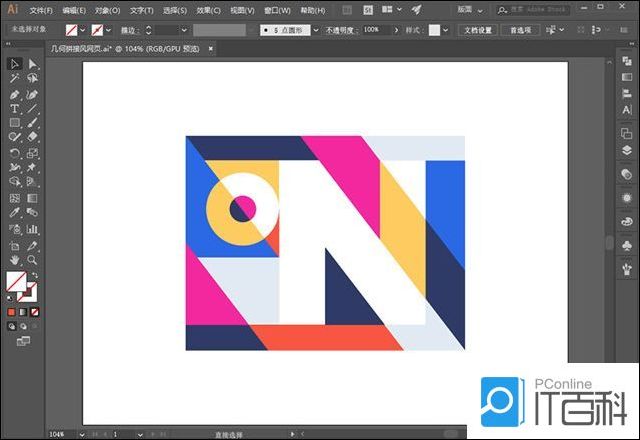
Task: Open the 5 点圆形 brush dropdown
Action: (x=315, y=30)
